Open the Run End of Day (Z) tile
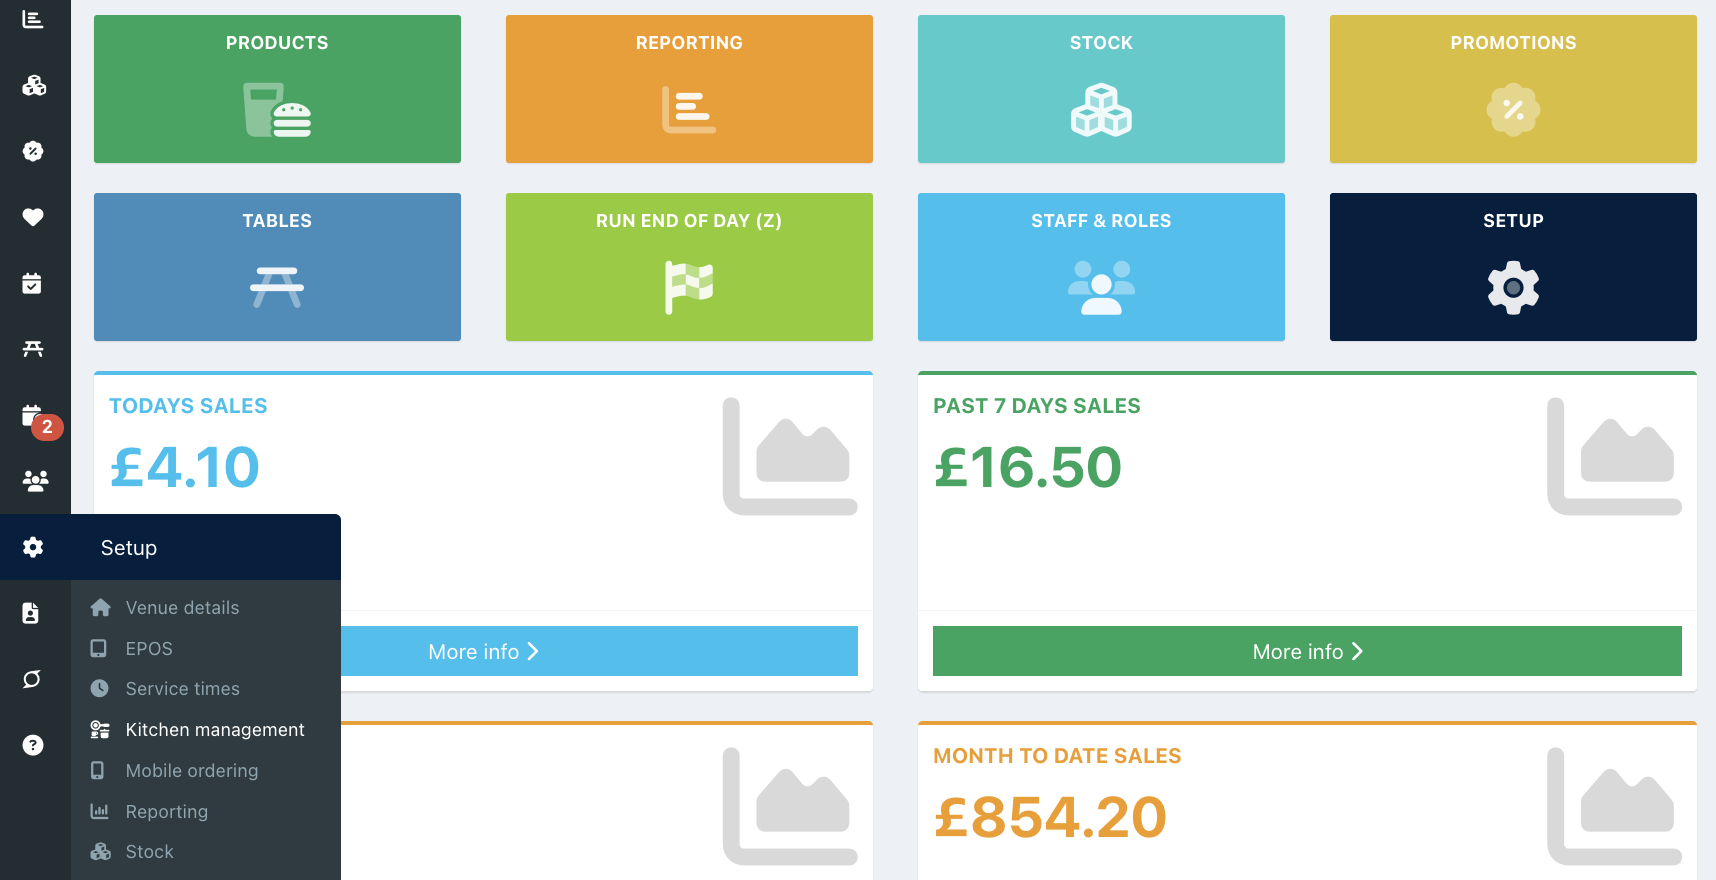The width and height of the screenshot is (1716, 880). (x=689, y=267)
